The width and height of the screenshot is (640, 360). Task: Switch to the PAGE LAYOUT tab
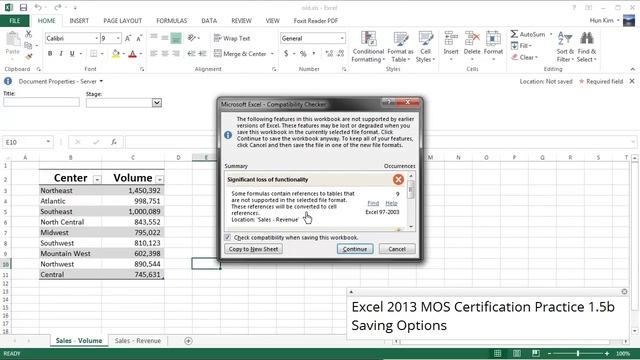pos(122,20)
